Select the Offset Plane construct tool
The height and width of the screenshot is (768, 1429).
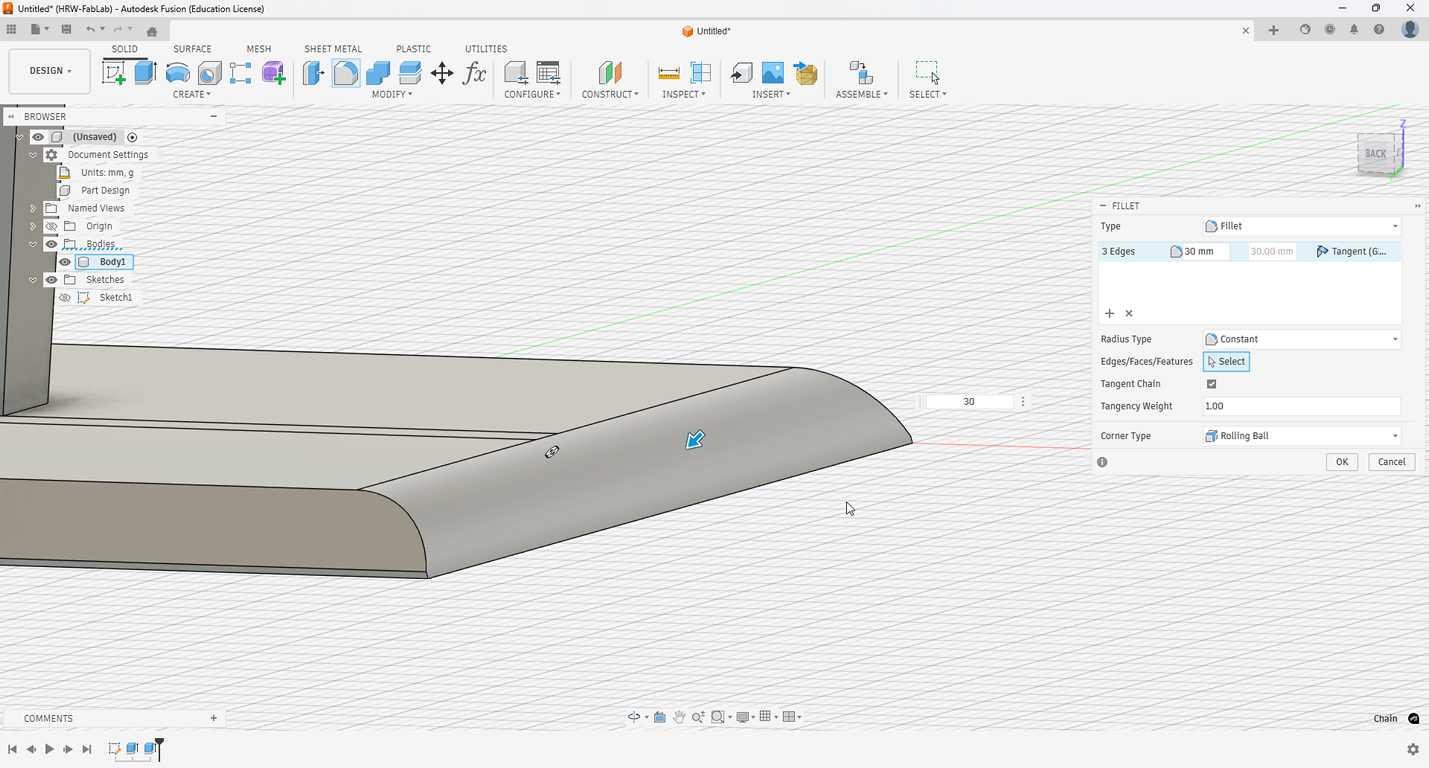(x=610, y=72)
